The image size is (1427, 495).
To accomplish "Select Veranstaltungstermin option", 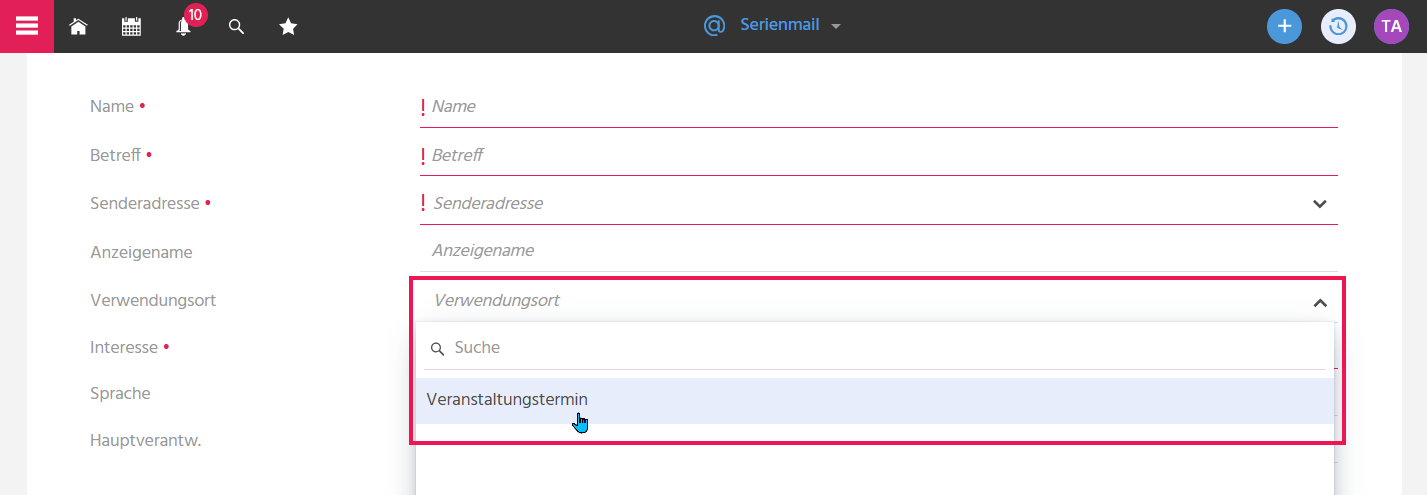I will 875,400.
